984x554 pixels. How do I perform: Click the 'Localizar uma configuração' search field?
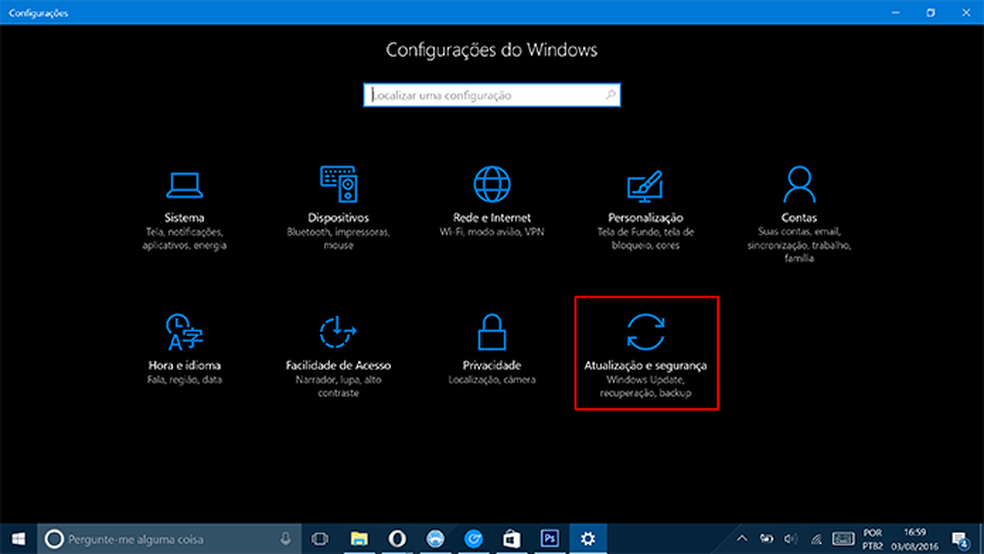pos(492,95)
